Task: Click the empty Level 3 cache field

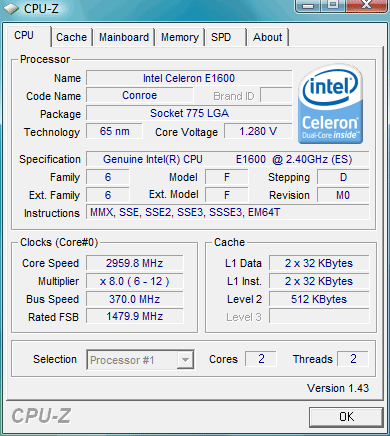Action: point(319,316)
